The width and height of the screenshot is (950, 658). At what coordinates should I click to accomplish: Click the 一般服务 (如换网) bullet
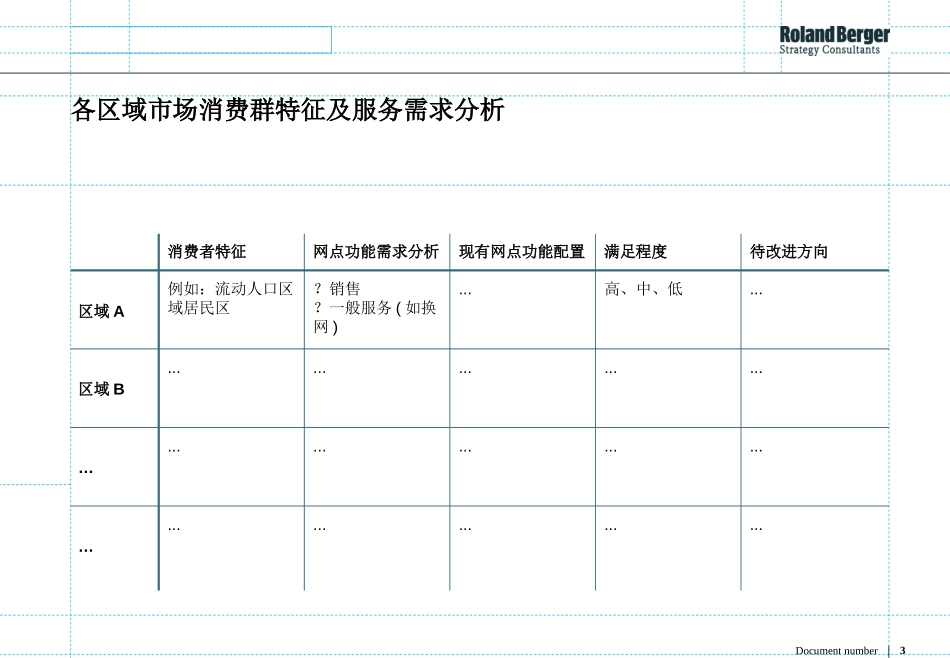click(x=375, y=317)
